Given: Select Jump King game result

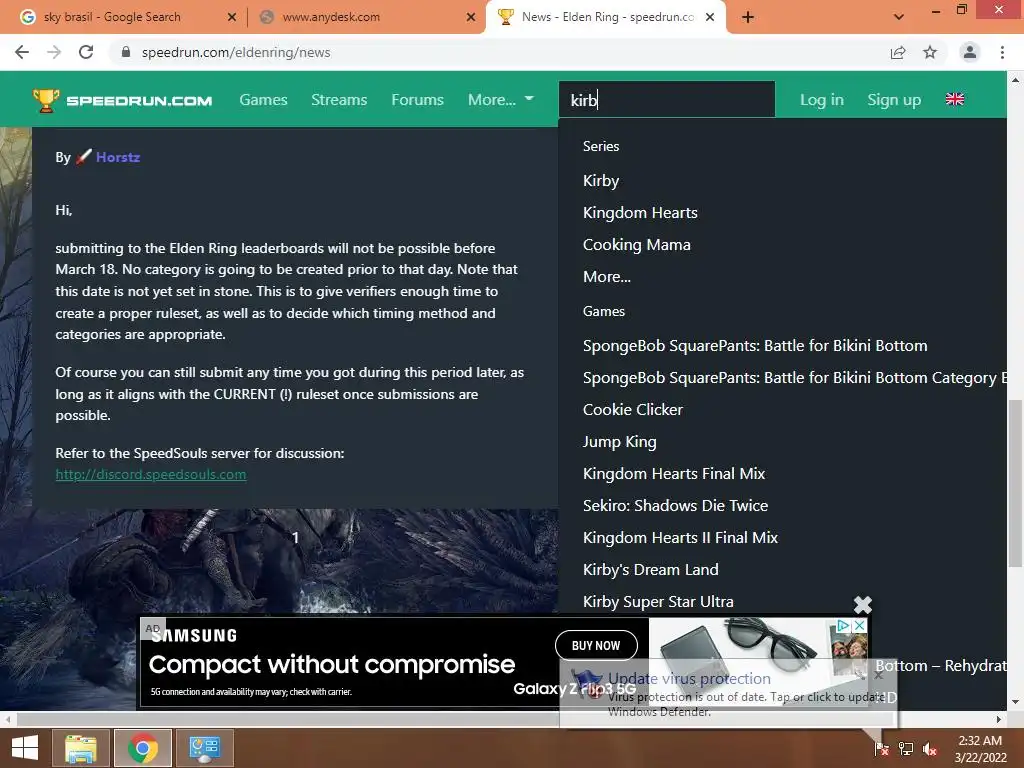Looking at the screenshot, I should [619, 442].
